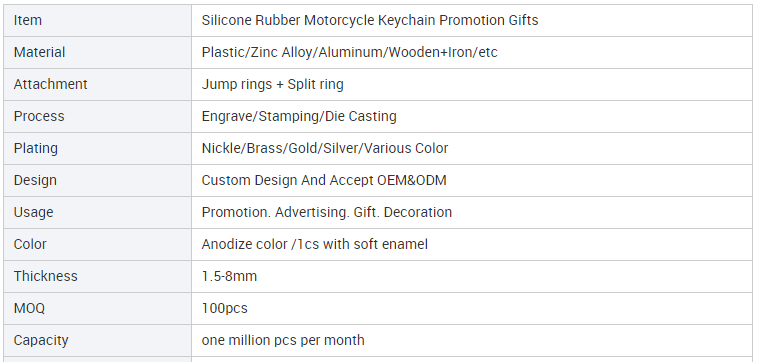The width and height of the screenshot is (757, 362).
Task: Click the Item label cell
Action: [x=98, y=20]
